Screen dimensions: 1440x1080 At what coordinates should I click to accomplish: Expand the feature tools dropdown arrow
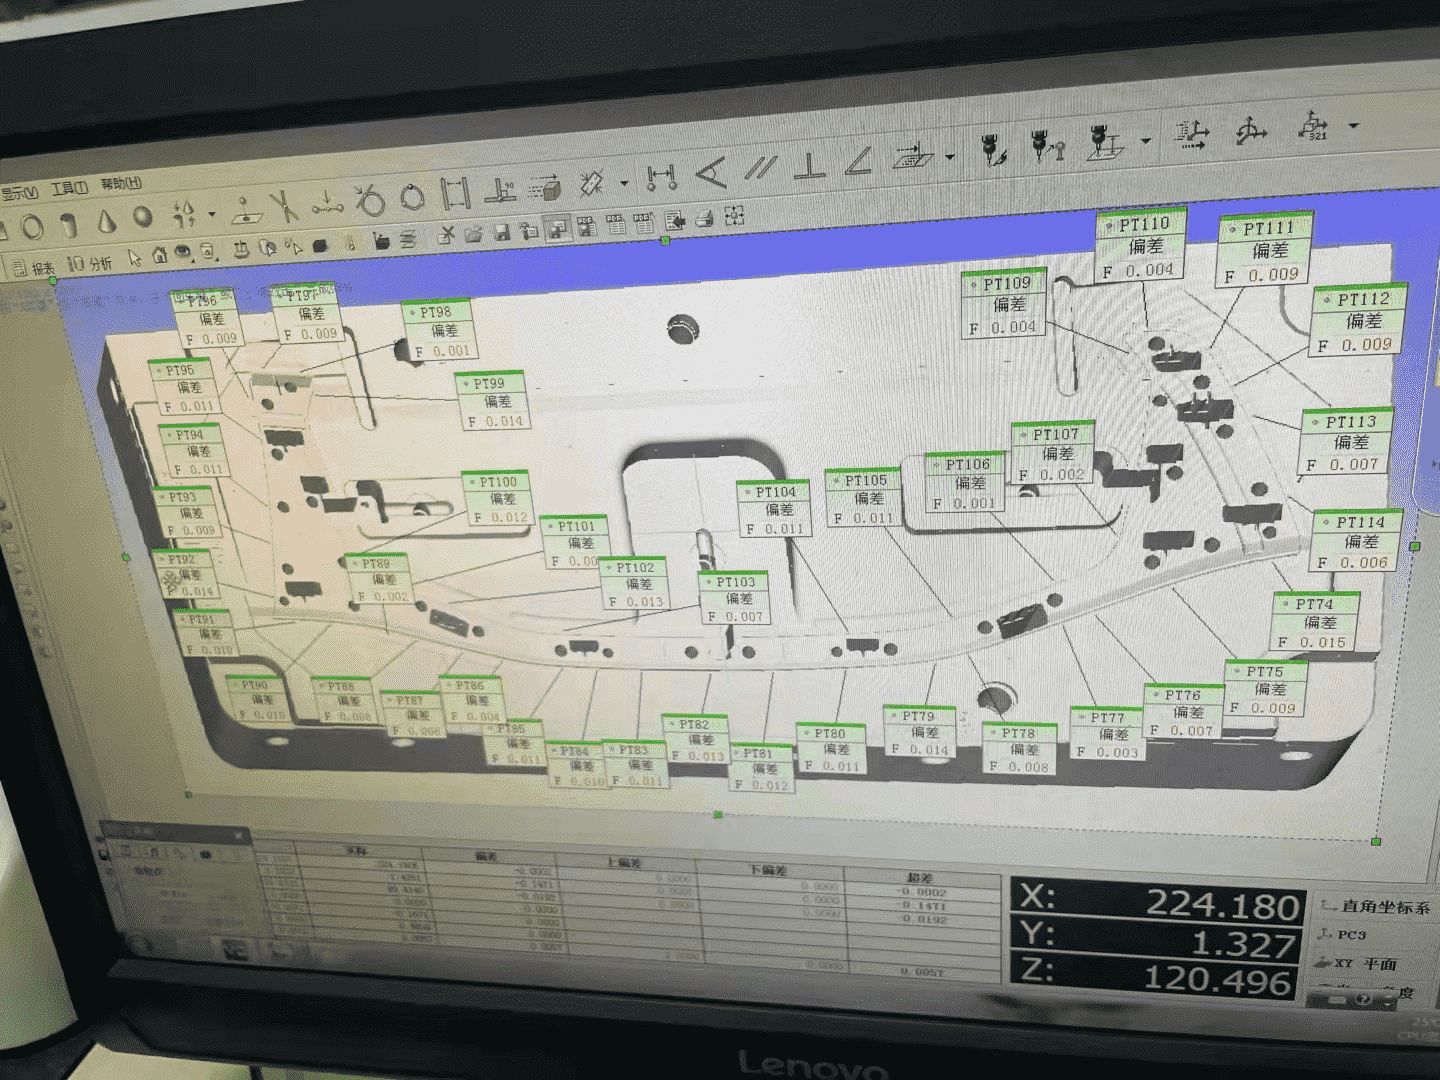pyautogui.click(x=211, y=213)
